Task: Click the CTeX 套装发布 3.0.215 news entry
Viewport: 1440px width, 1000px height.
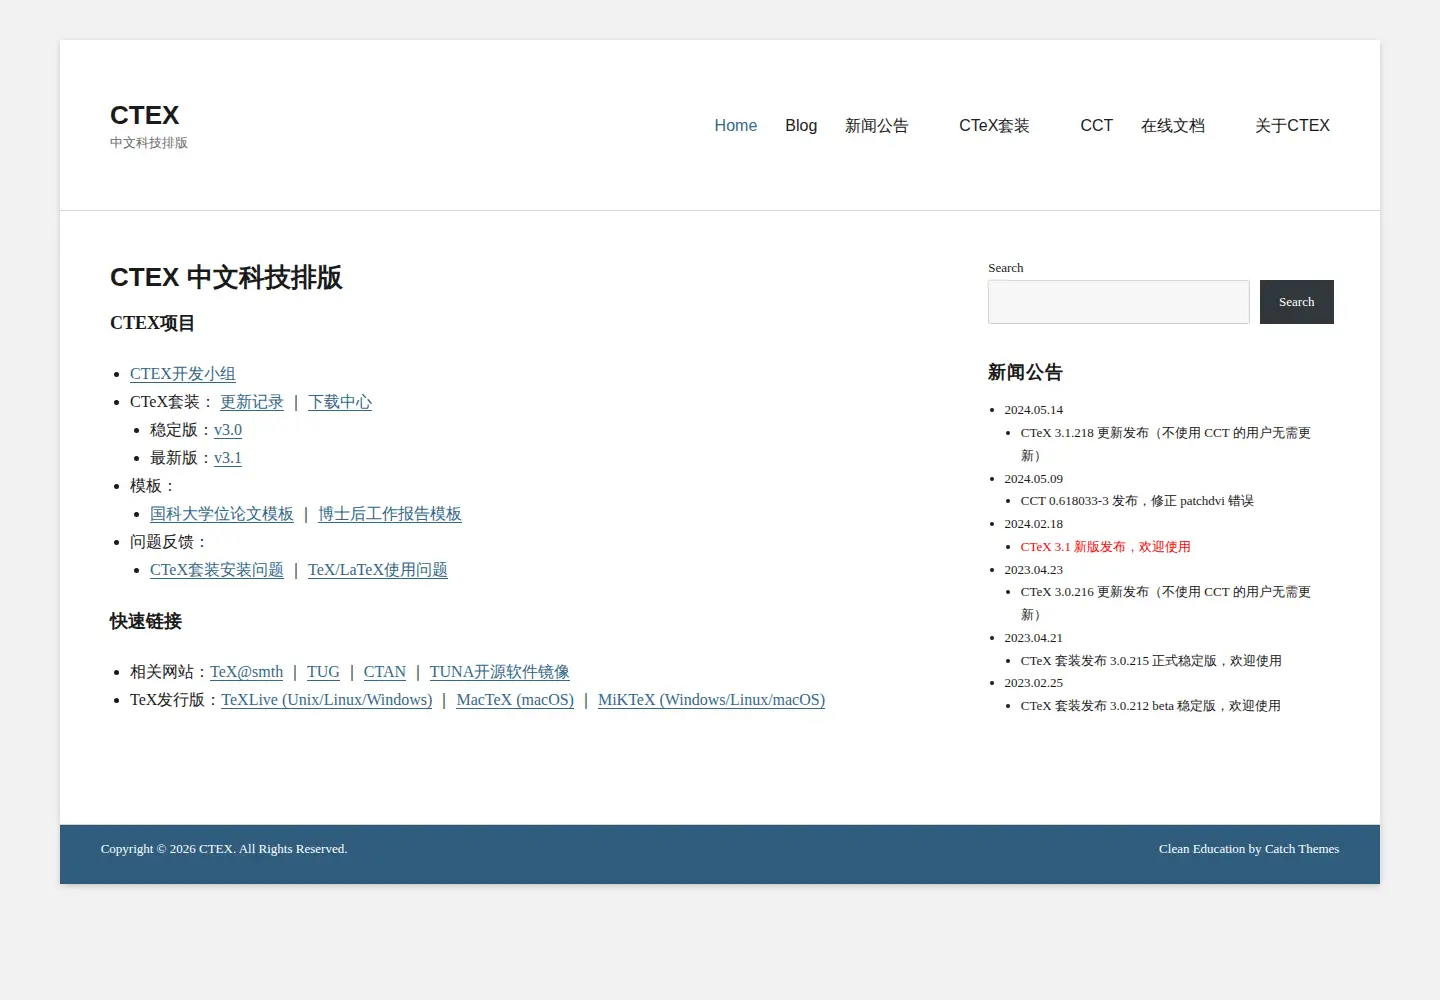Action: pos(1151,661)
